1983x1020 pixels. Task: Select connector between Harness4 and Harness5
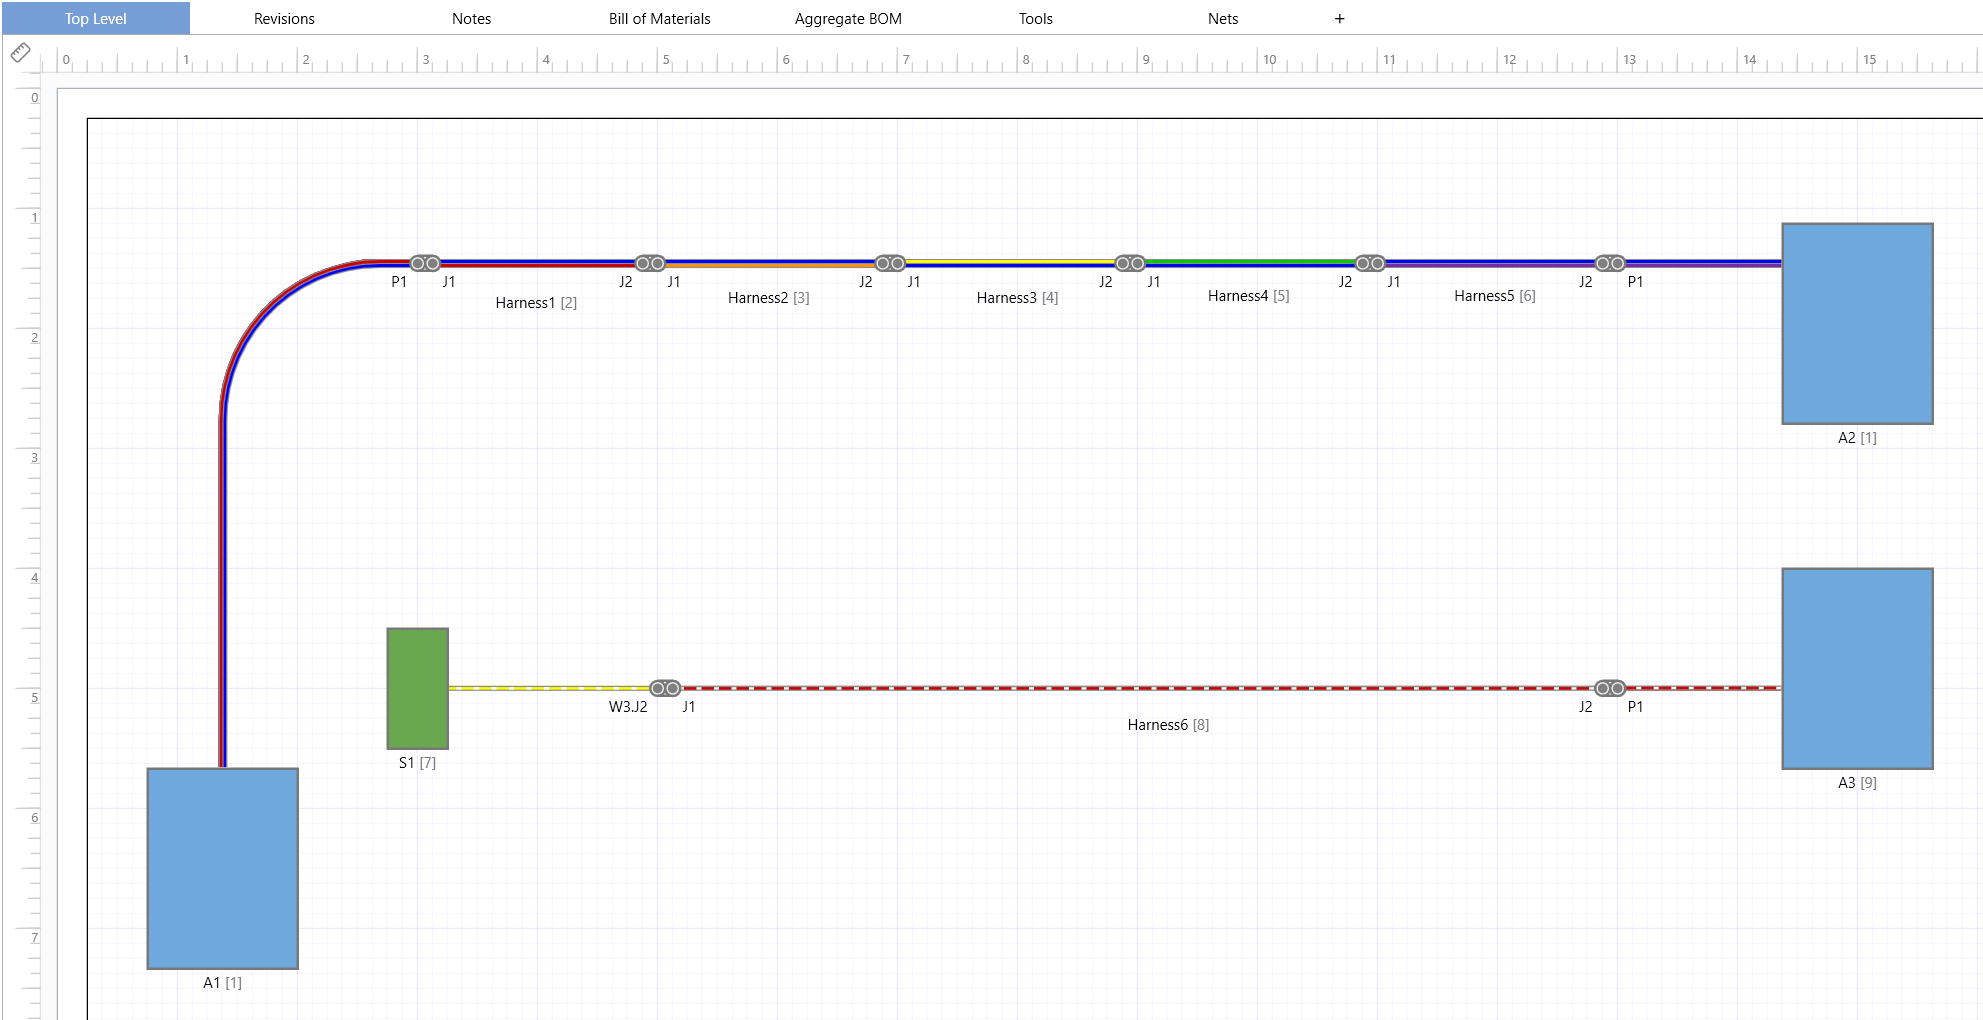coord(1370,263)
